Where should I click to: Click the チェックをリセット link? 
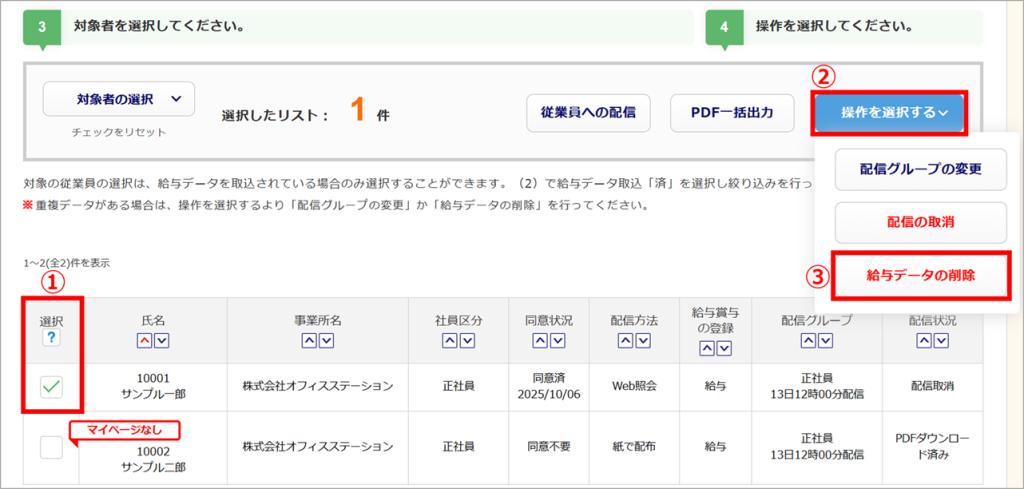pos(118,132)
